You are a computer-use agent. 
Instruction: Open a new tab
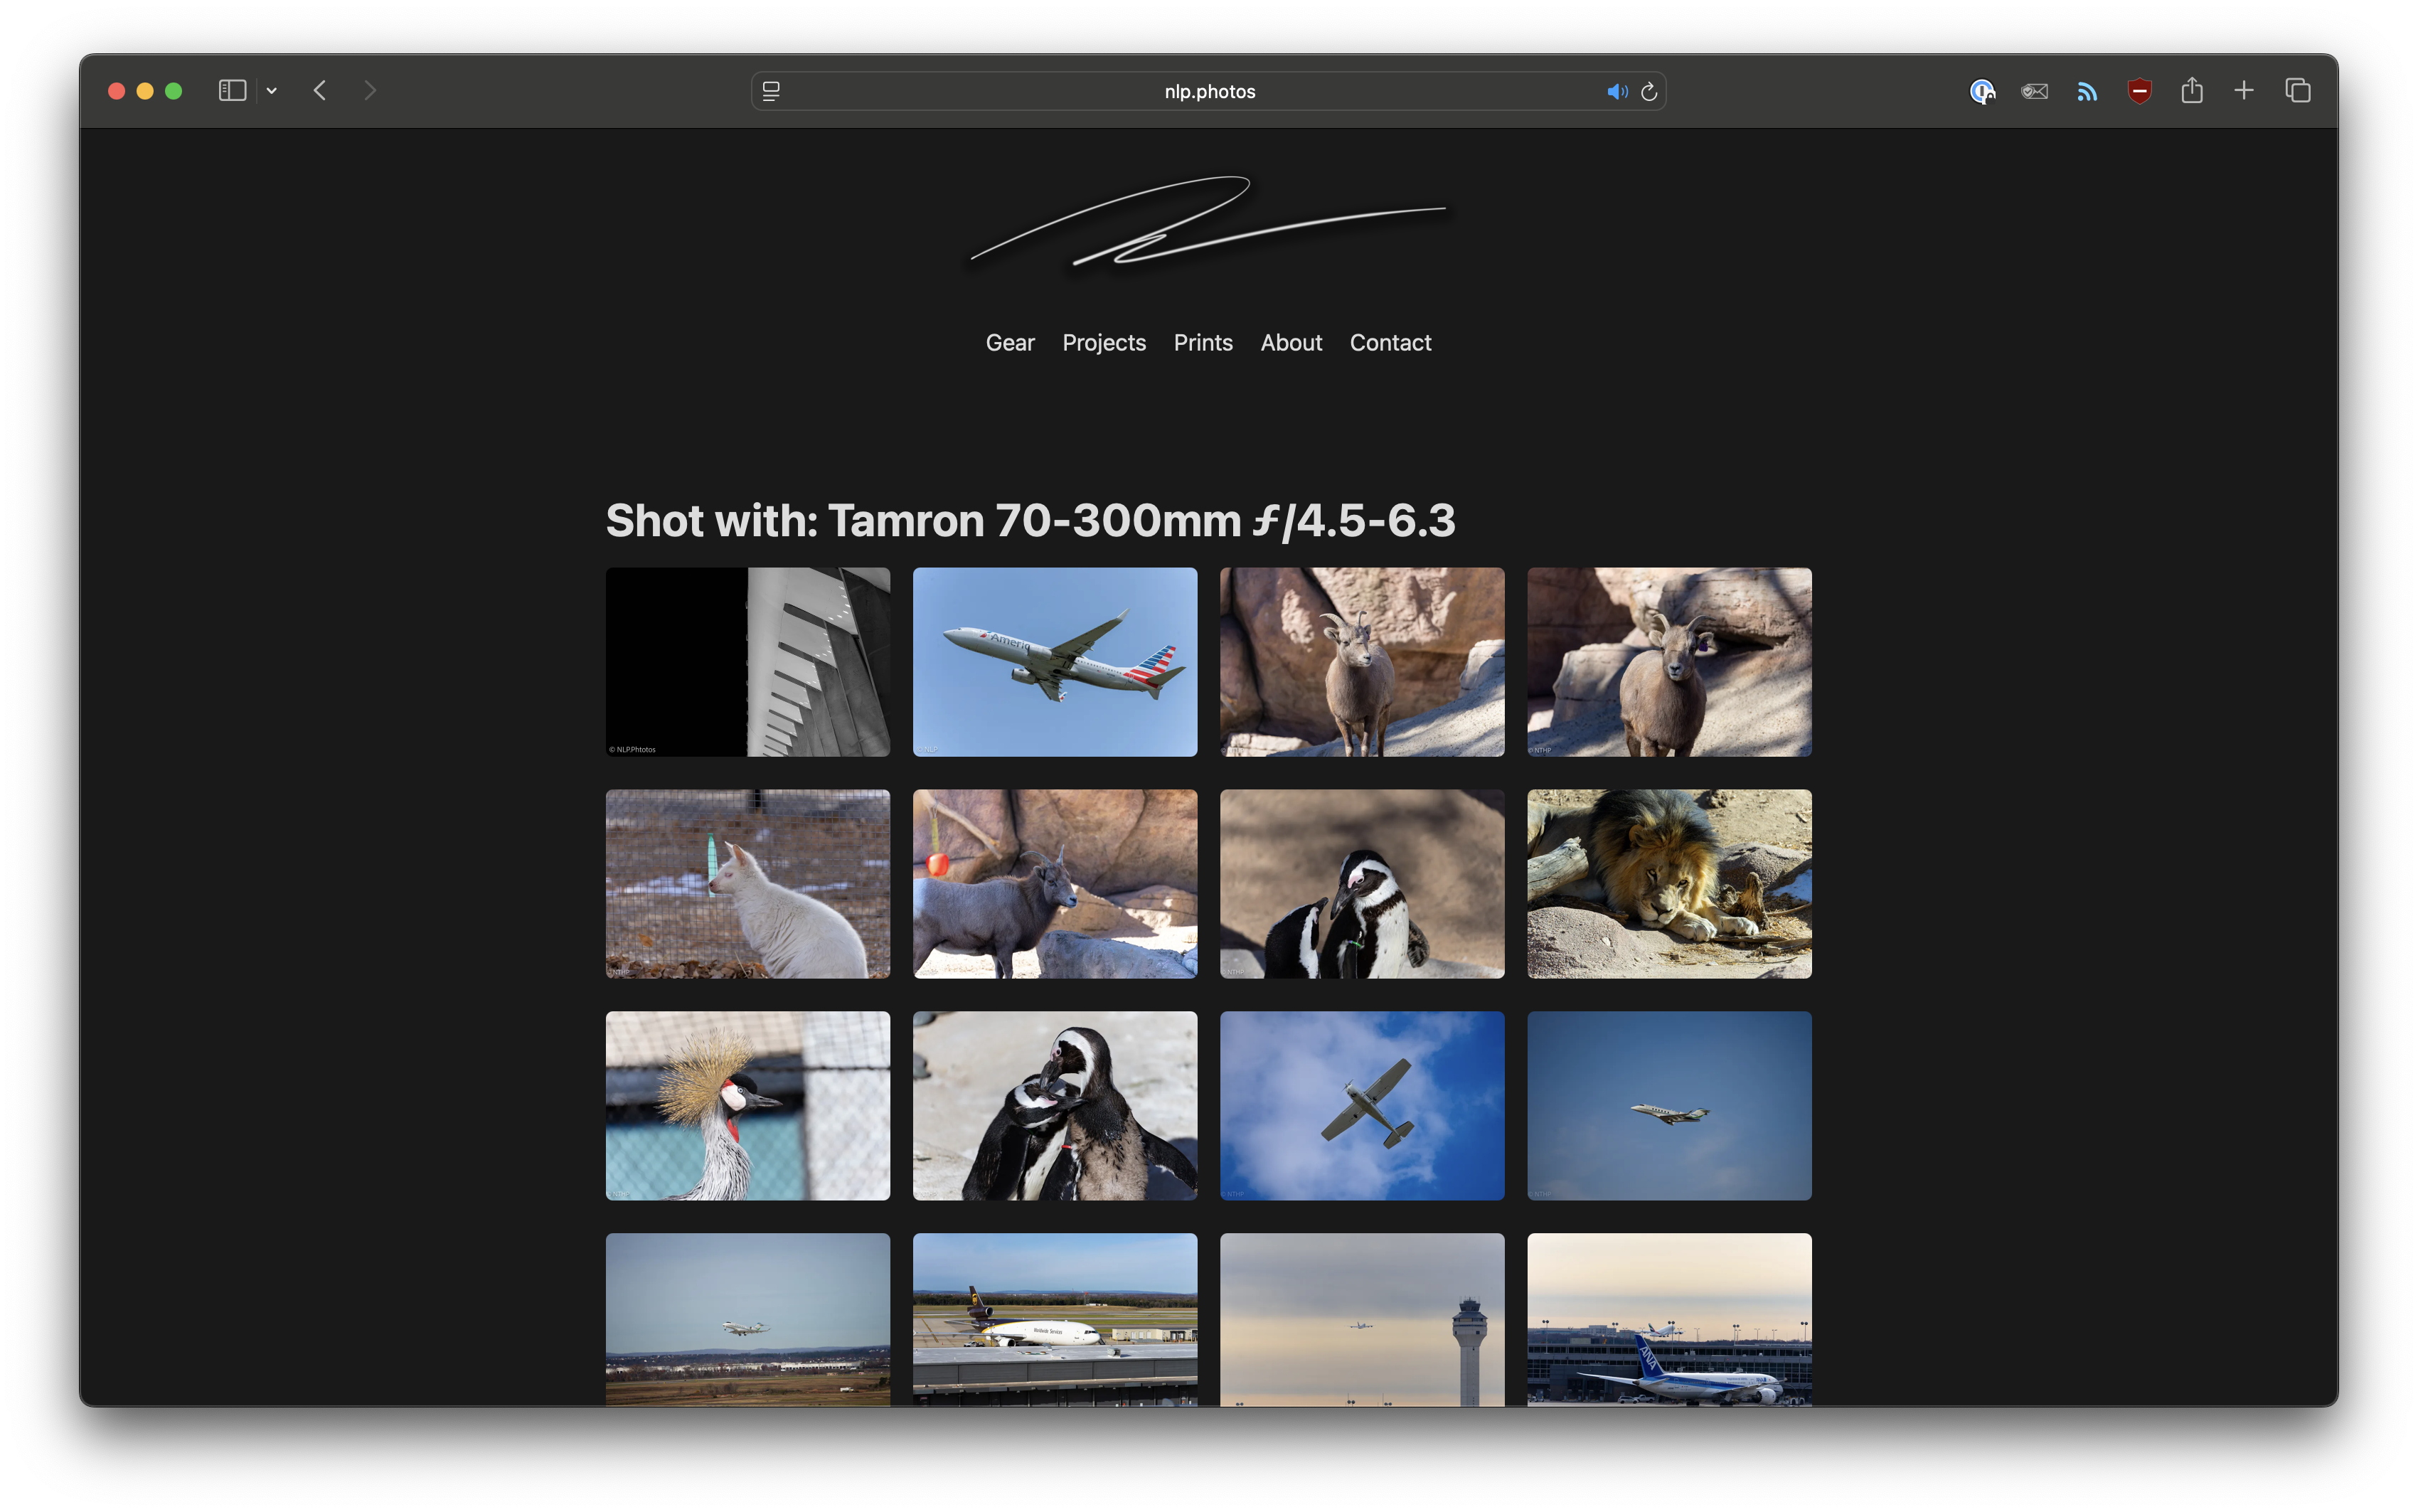coord(2244,91)
